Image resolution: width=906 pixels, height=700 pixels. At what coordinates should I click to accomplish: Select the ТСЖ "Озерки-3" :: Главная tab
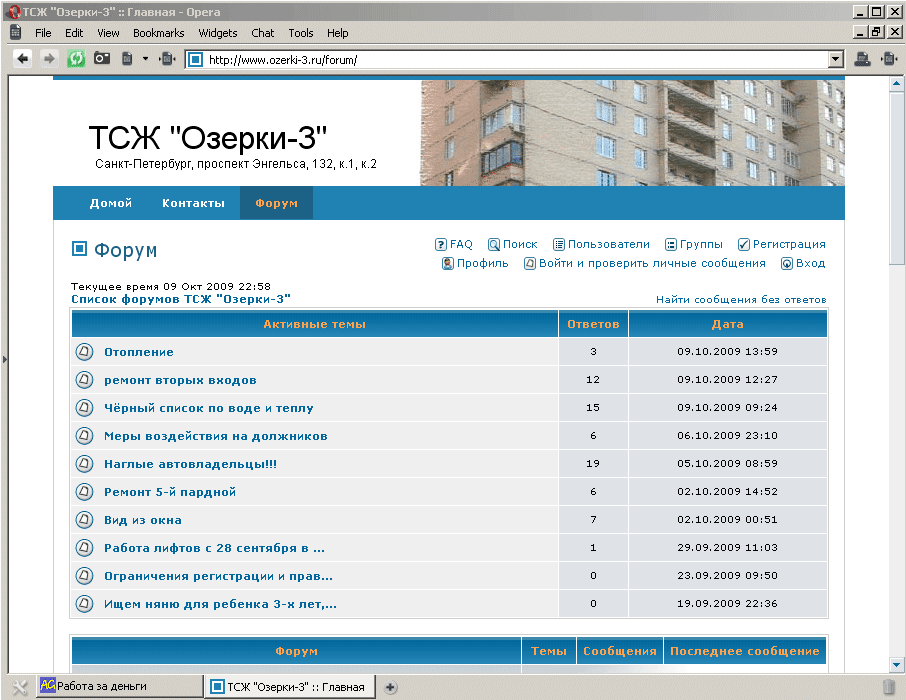(291, 687)
